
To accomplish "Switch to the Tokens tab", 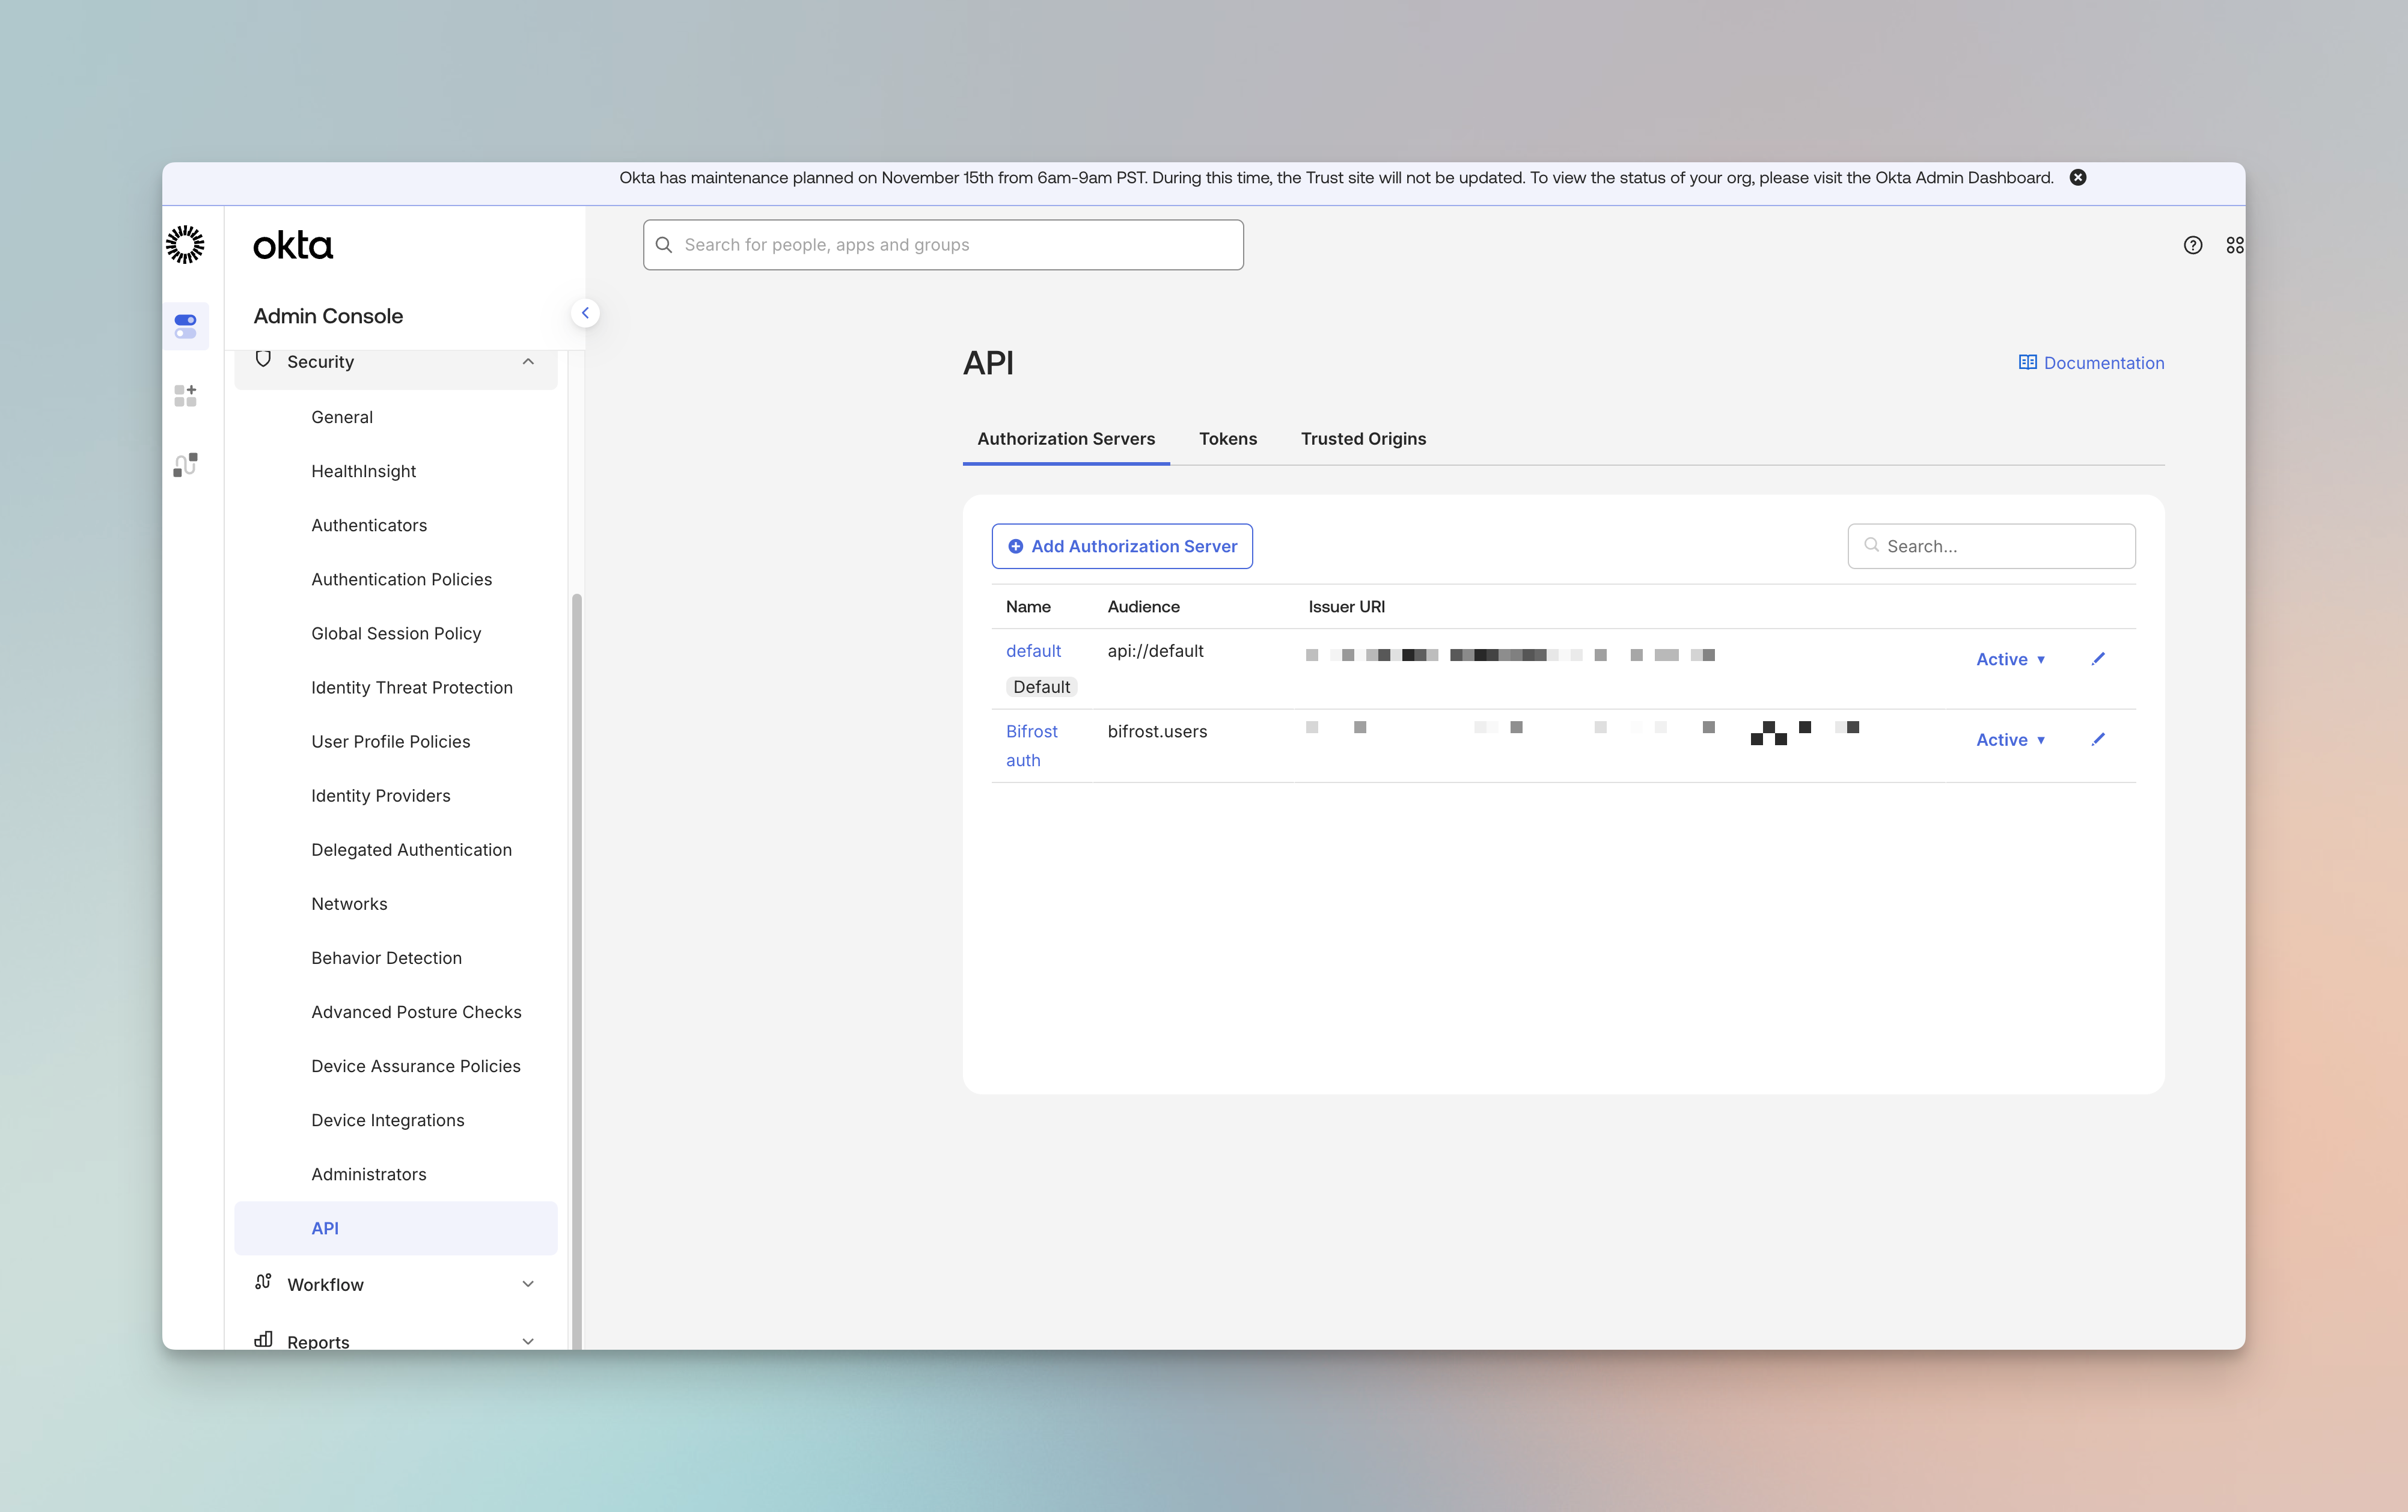I will [1228, 439].
